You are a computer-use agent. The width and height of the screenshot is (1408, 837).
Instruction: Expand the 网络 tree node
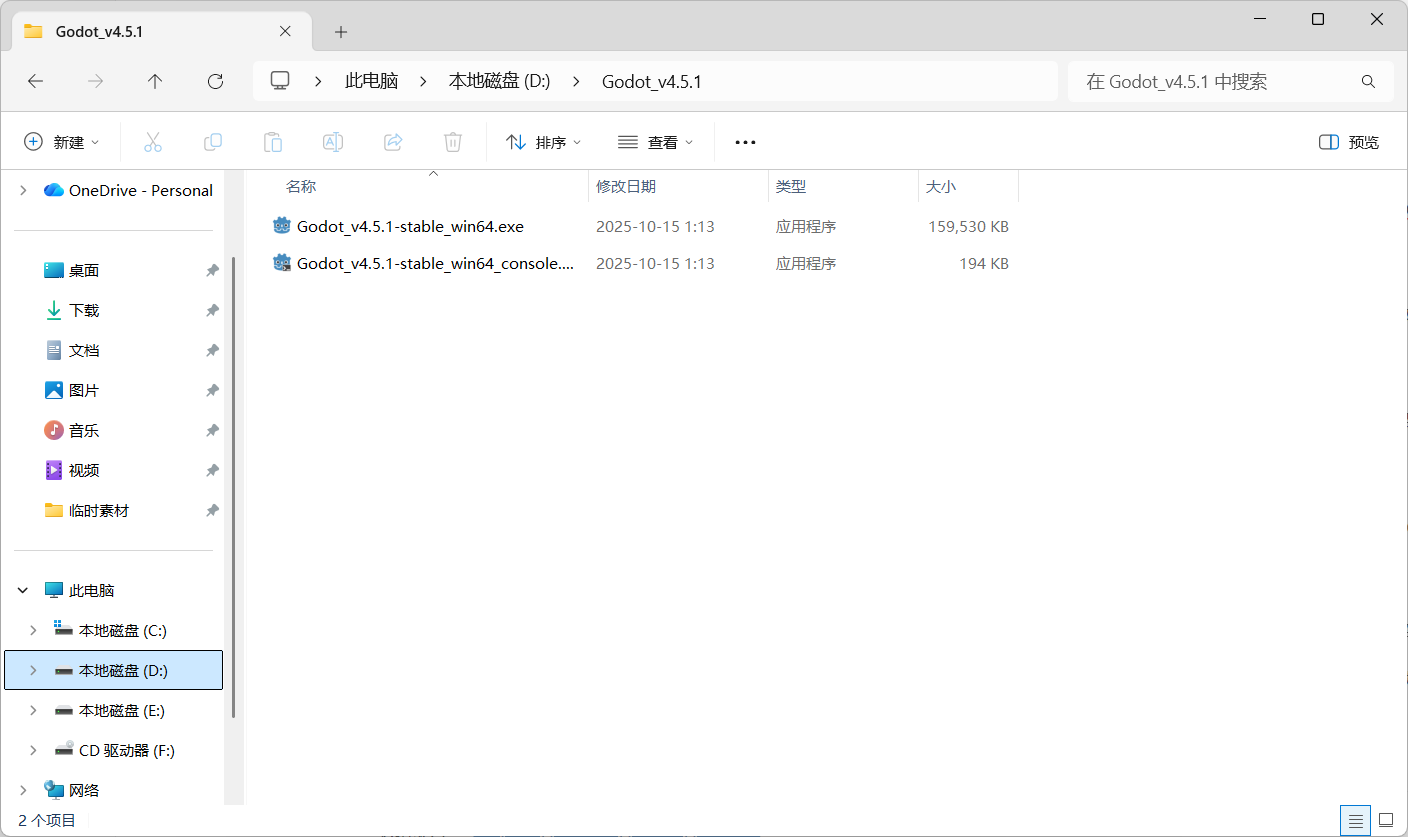tap(23, 790)
